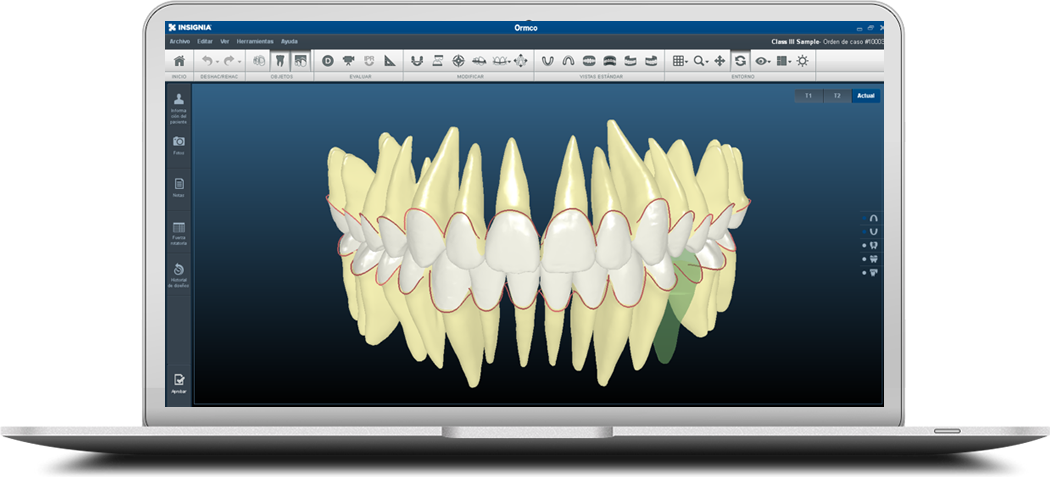The height and width of the screenshot is (477, 1050).
Task: Click the brightness sun icon
Action: click(x=802, y=61)
